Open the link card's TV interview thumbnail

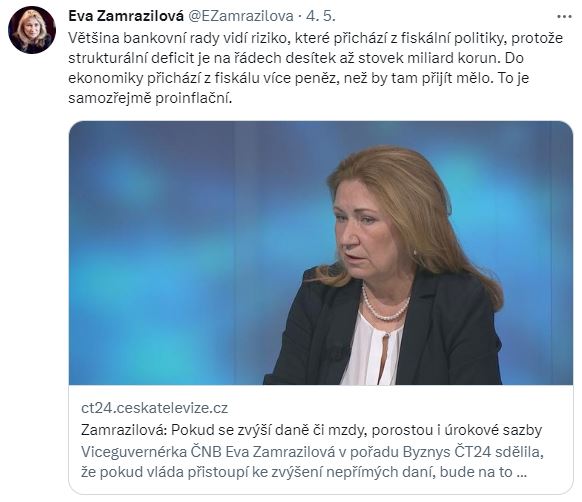(x=321, y=253)
